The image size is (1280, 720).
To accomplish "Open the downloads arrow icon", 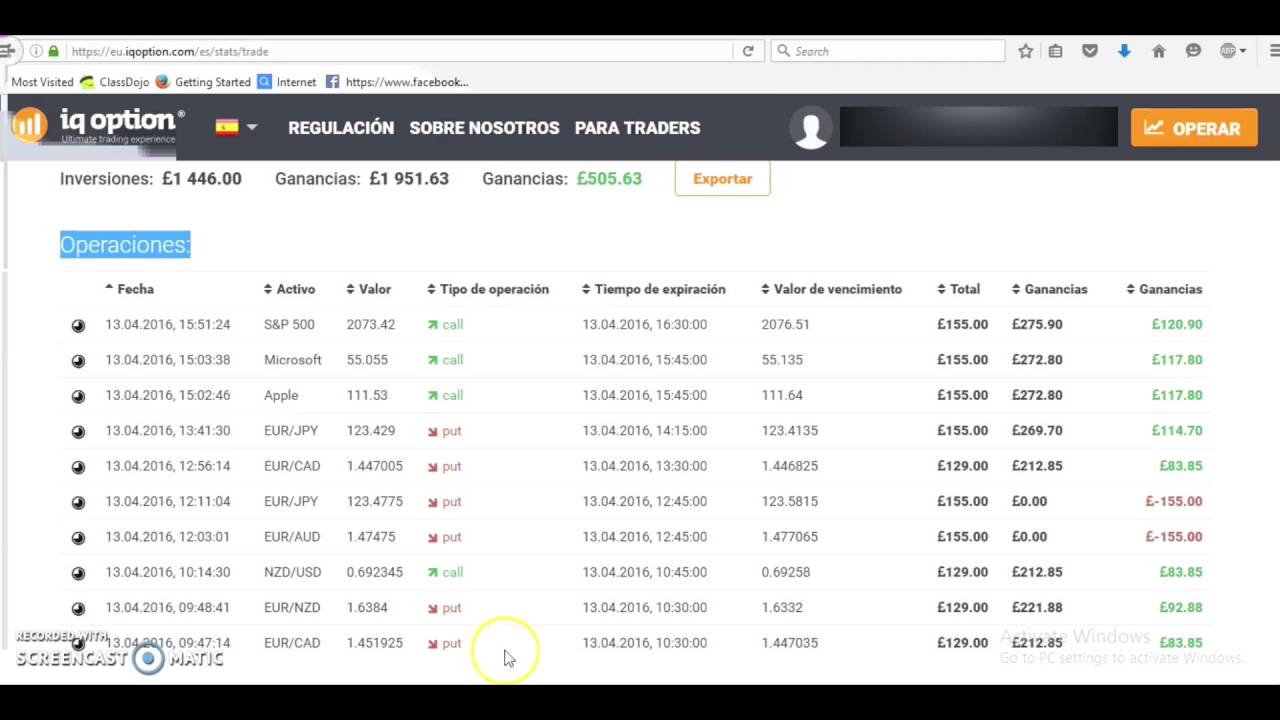I will (1124, 51).
